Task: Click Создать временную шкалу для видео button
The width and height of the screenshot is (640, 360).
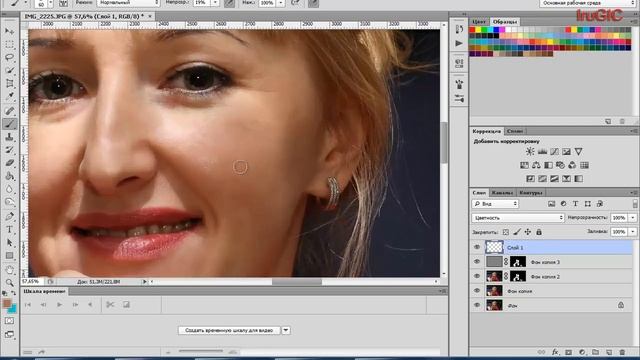Action: tap(229, 330)
